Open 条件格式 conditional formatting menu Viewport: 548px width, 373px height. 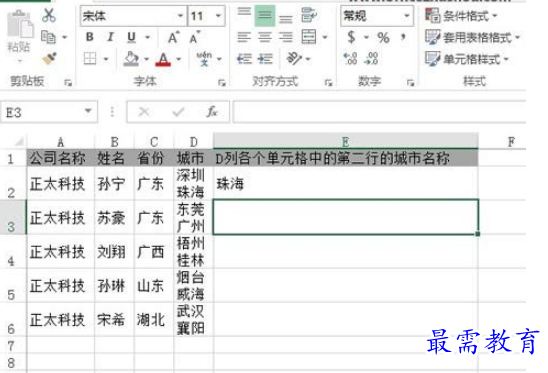(x=461, y=16)
